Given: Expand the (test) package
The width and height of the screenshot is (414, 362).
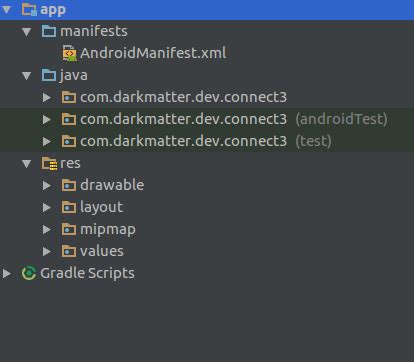Looking at the screenshot, I should [47, 141].
